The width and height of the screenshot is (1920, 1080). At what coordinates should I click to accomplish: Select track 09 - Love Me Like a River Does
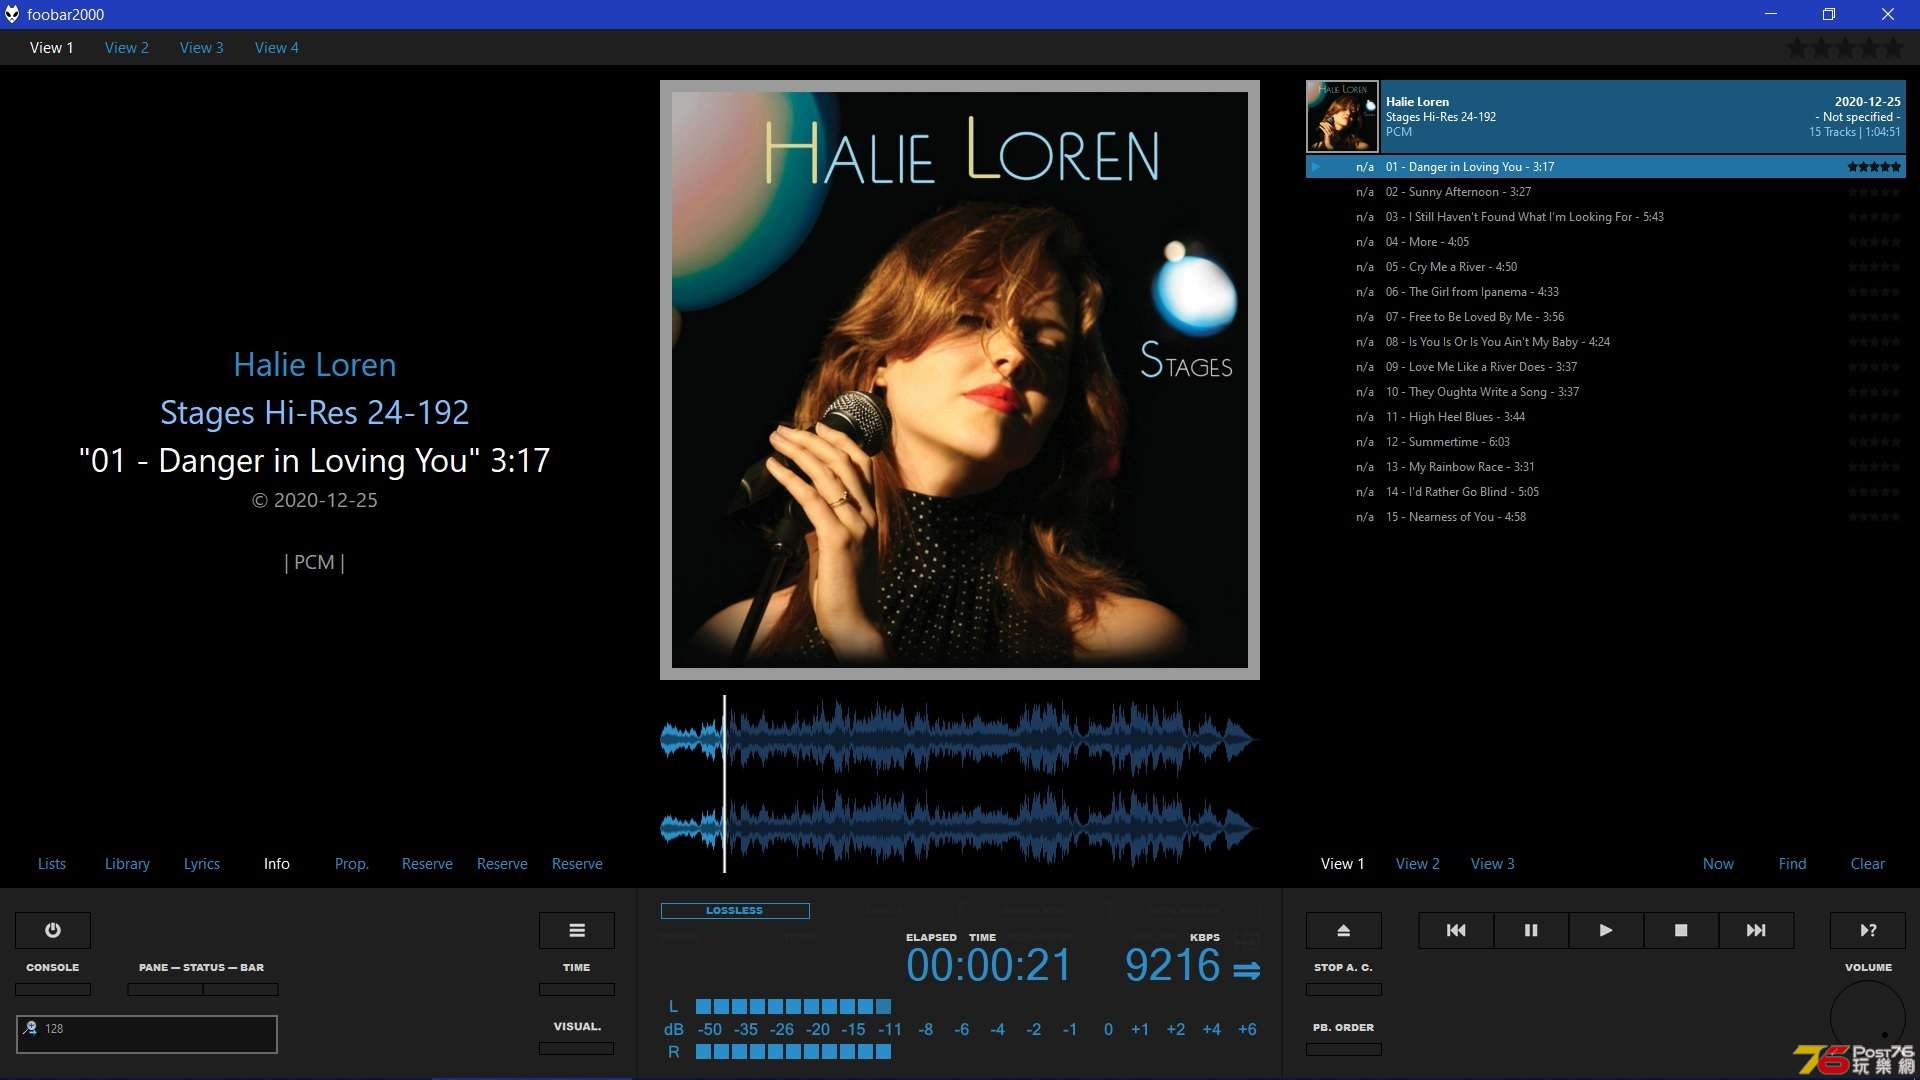[x=1606, y=367]
